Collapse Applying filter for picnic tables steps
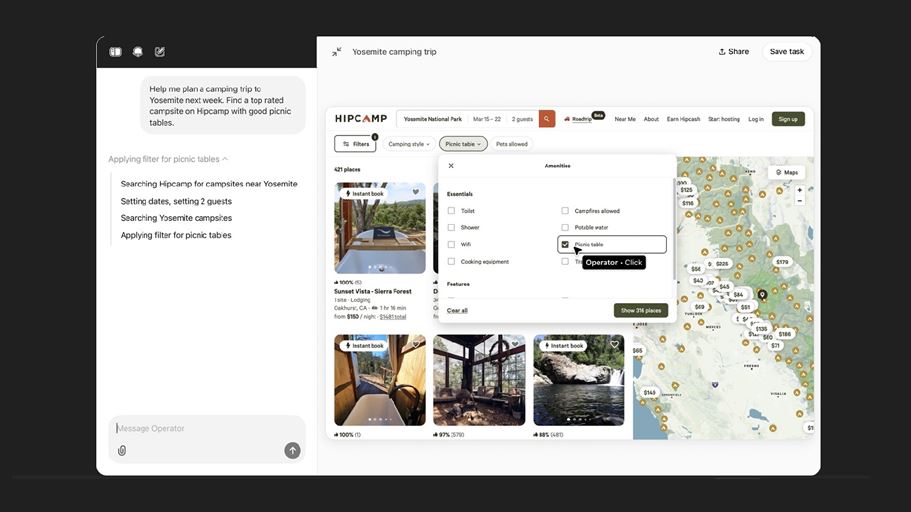 point(168,159)
